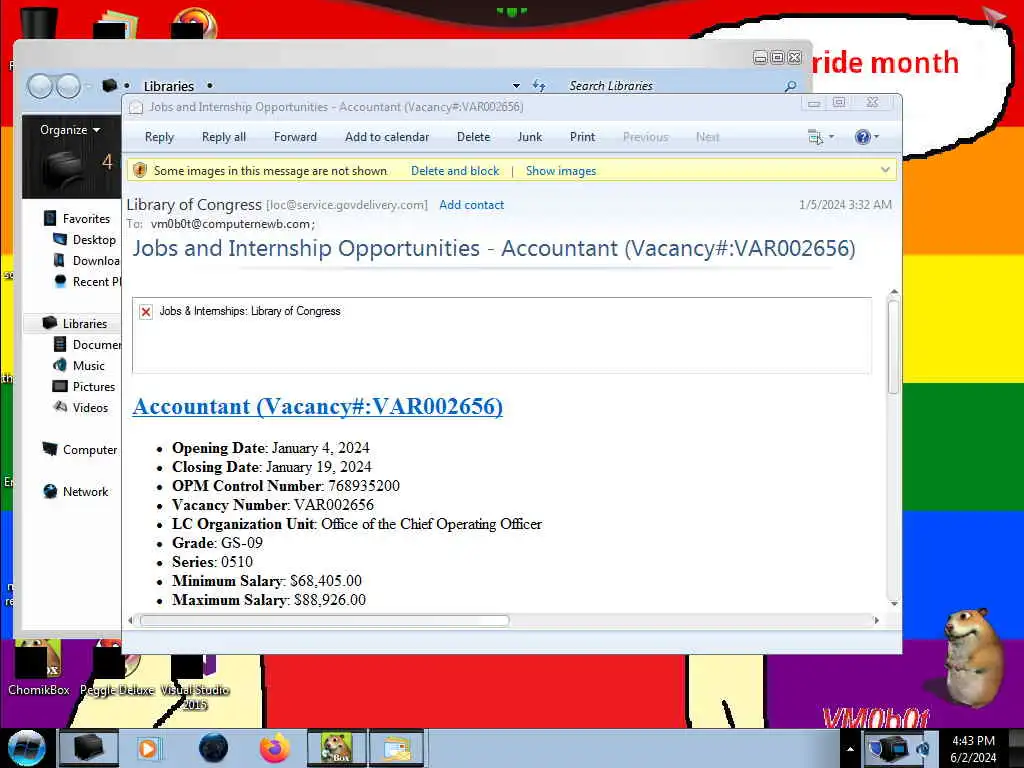Show hidden tray icons arrow
The height and width of the screenshot is (768, 1024).
click(x=850, y=749)
